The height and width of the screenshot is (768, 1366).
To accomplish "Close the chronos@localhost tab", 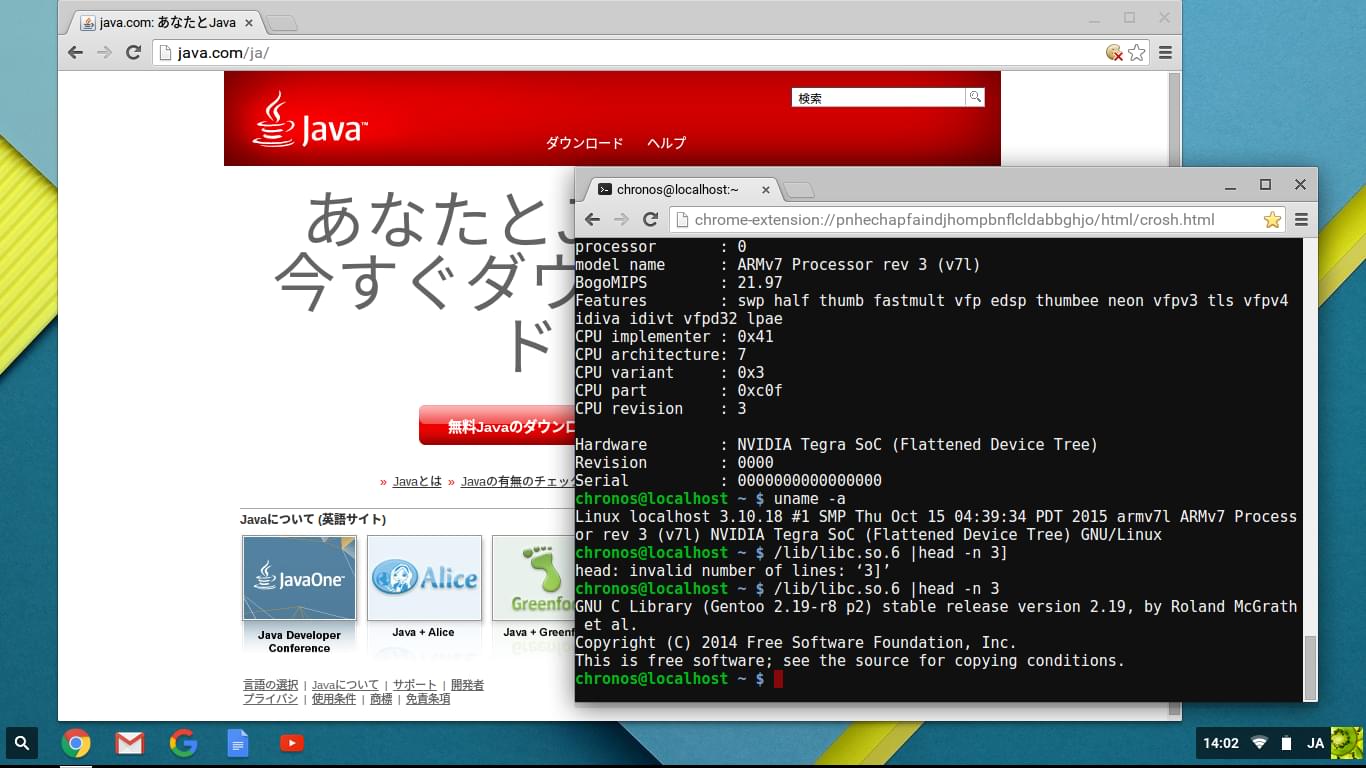I will (x=767, y=189).
